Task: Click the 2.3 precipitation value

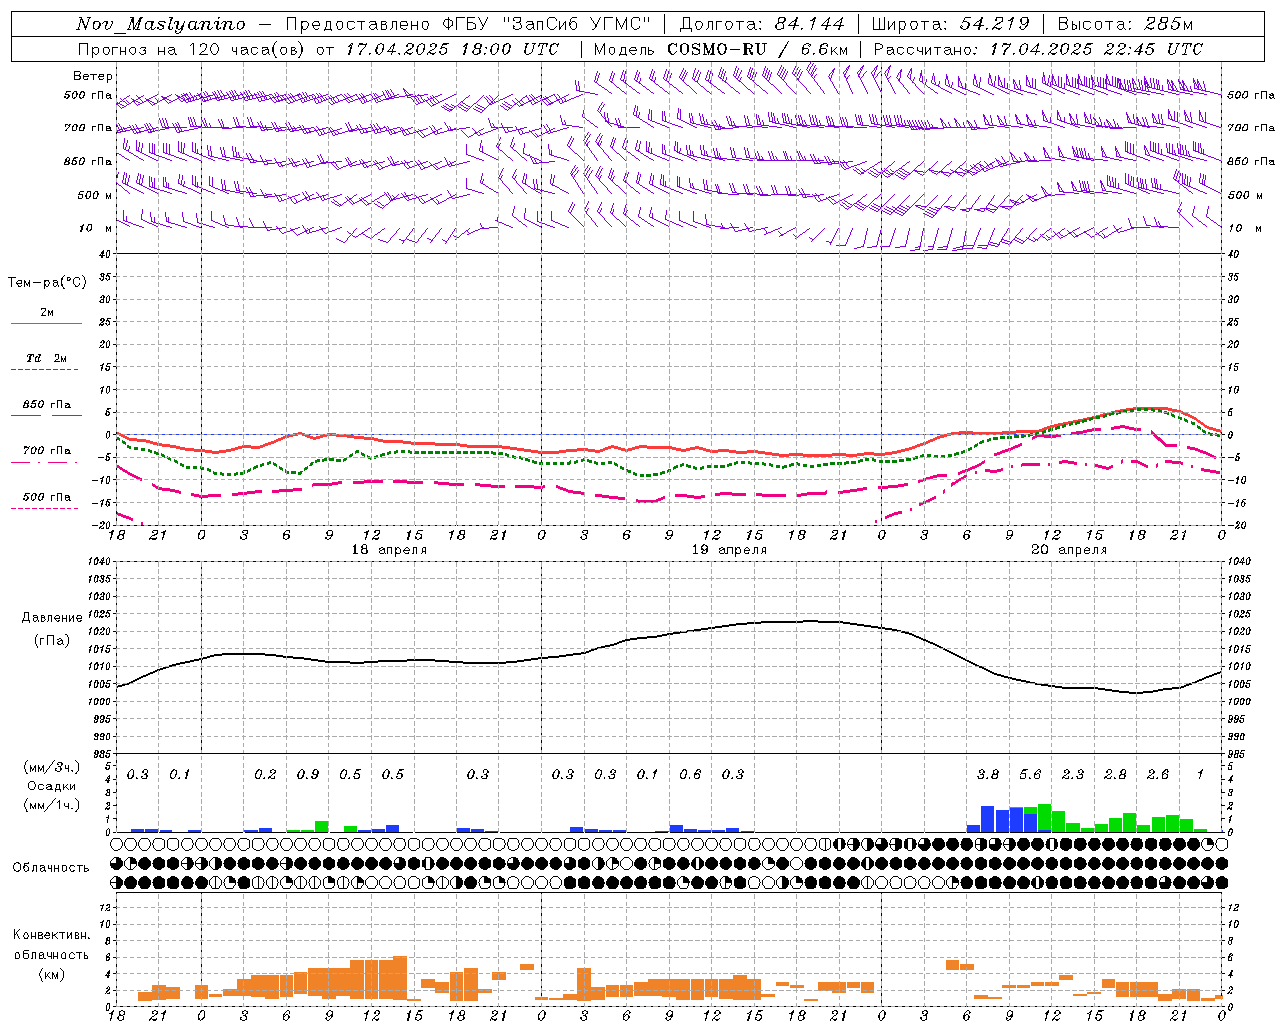Action: tap(1073, 775)
